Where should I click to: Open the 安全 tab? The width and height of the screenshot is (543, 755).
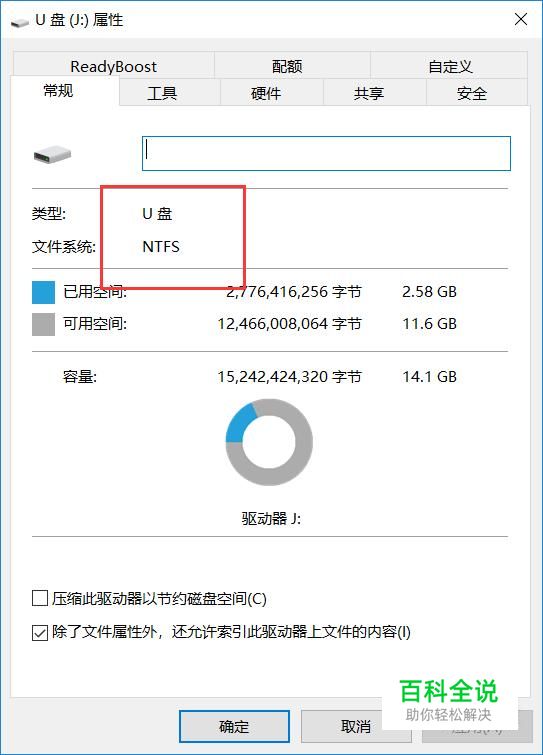click(472, 92)
